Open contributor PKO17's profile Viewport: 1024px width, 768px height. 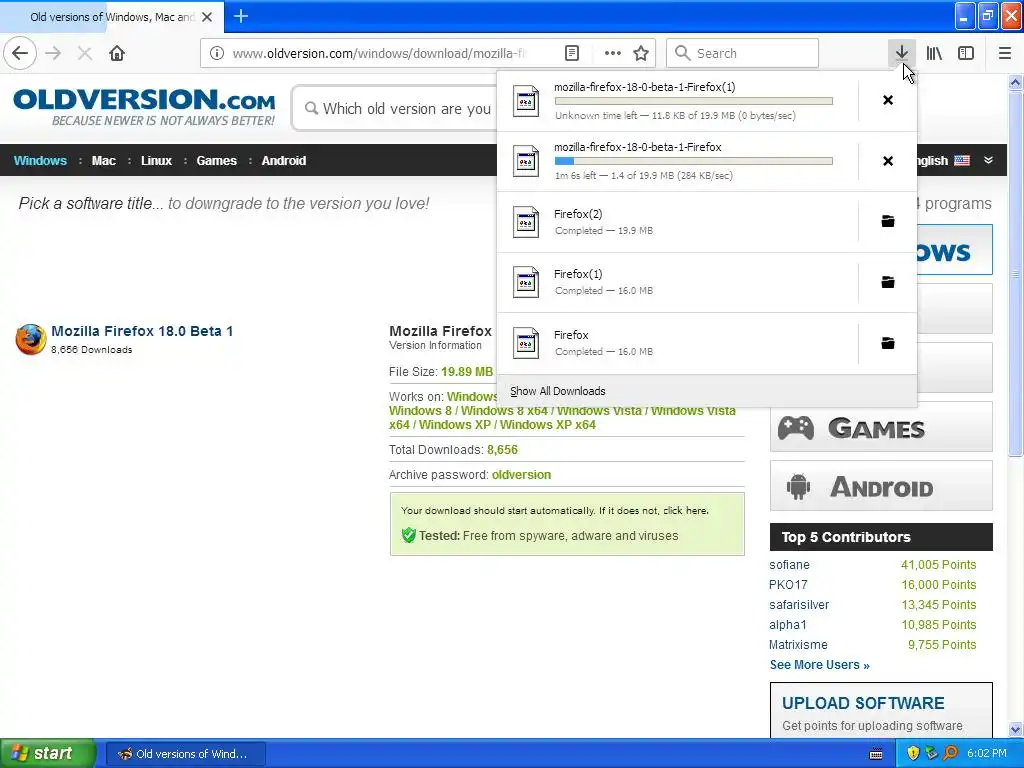pyautogui.click(x=788, y=584)
